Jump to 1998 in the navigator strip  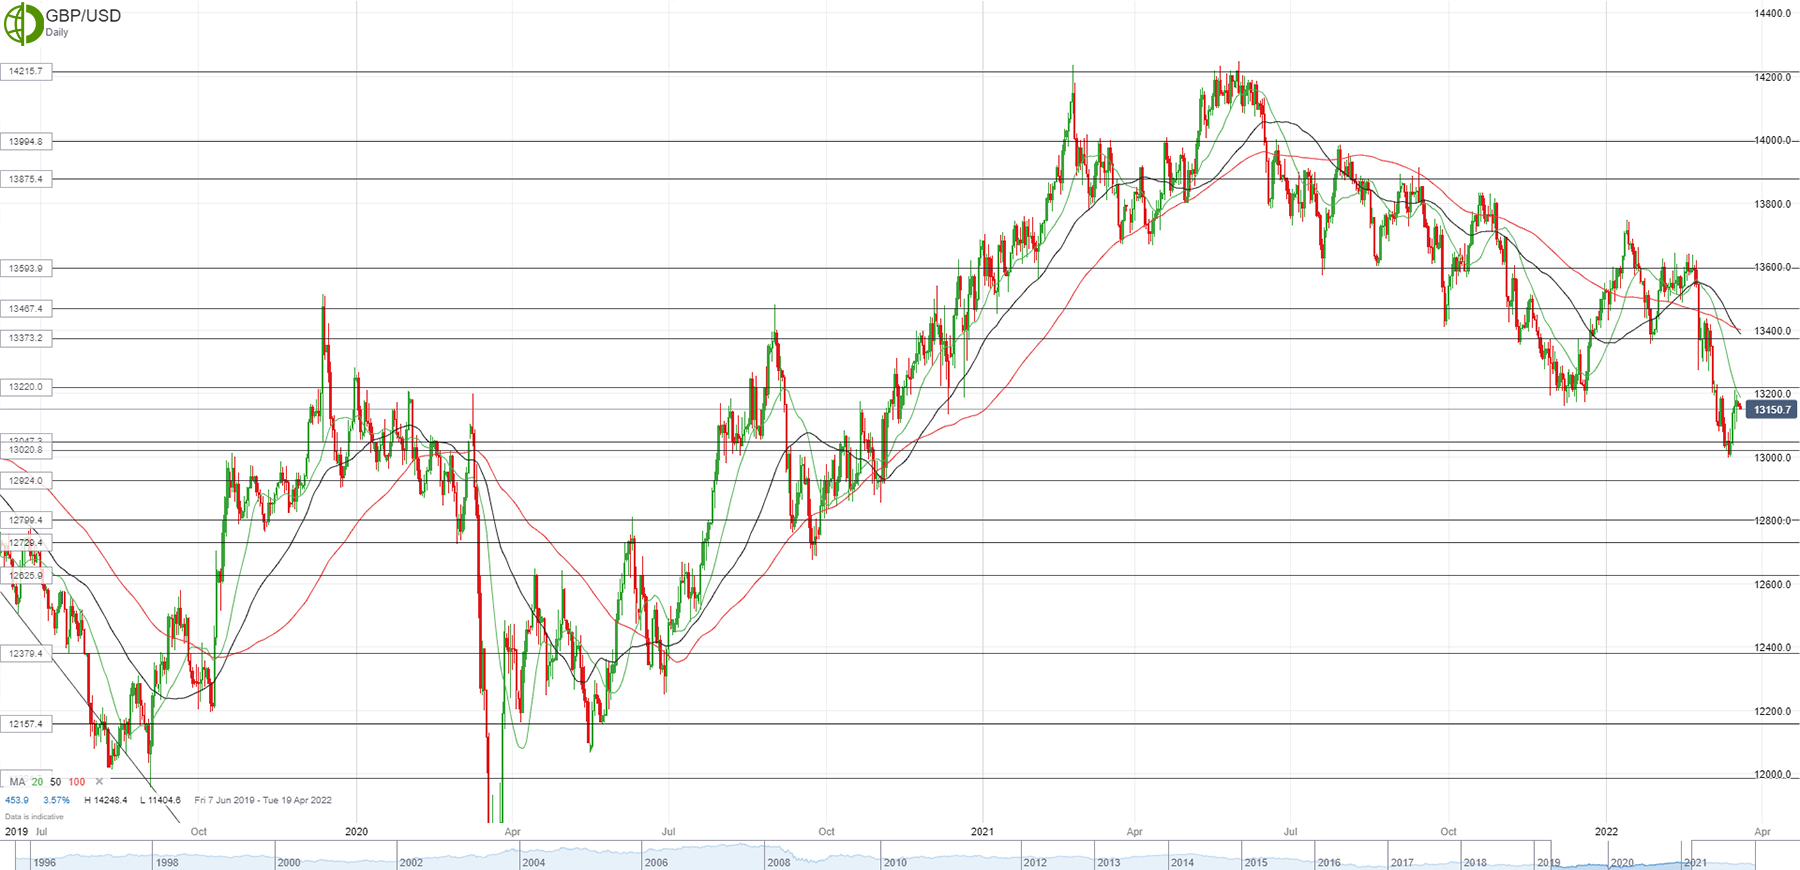click(x=167, y=863)
